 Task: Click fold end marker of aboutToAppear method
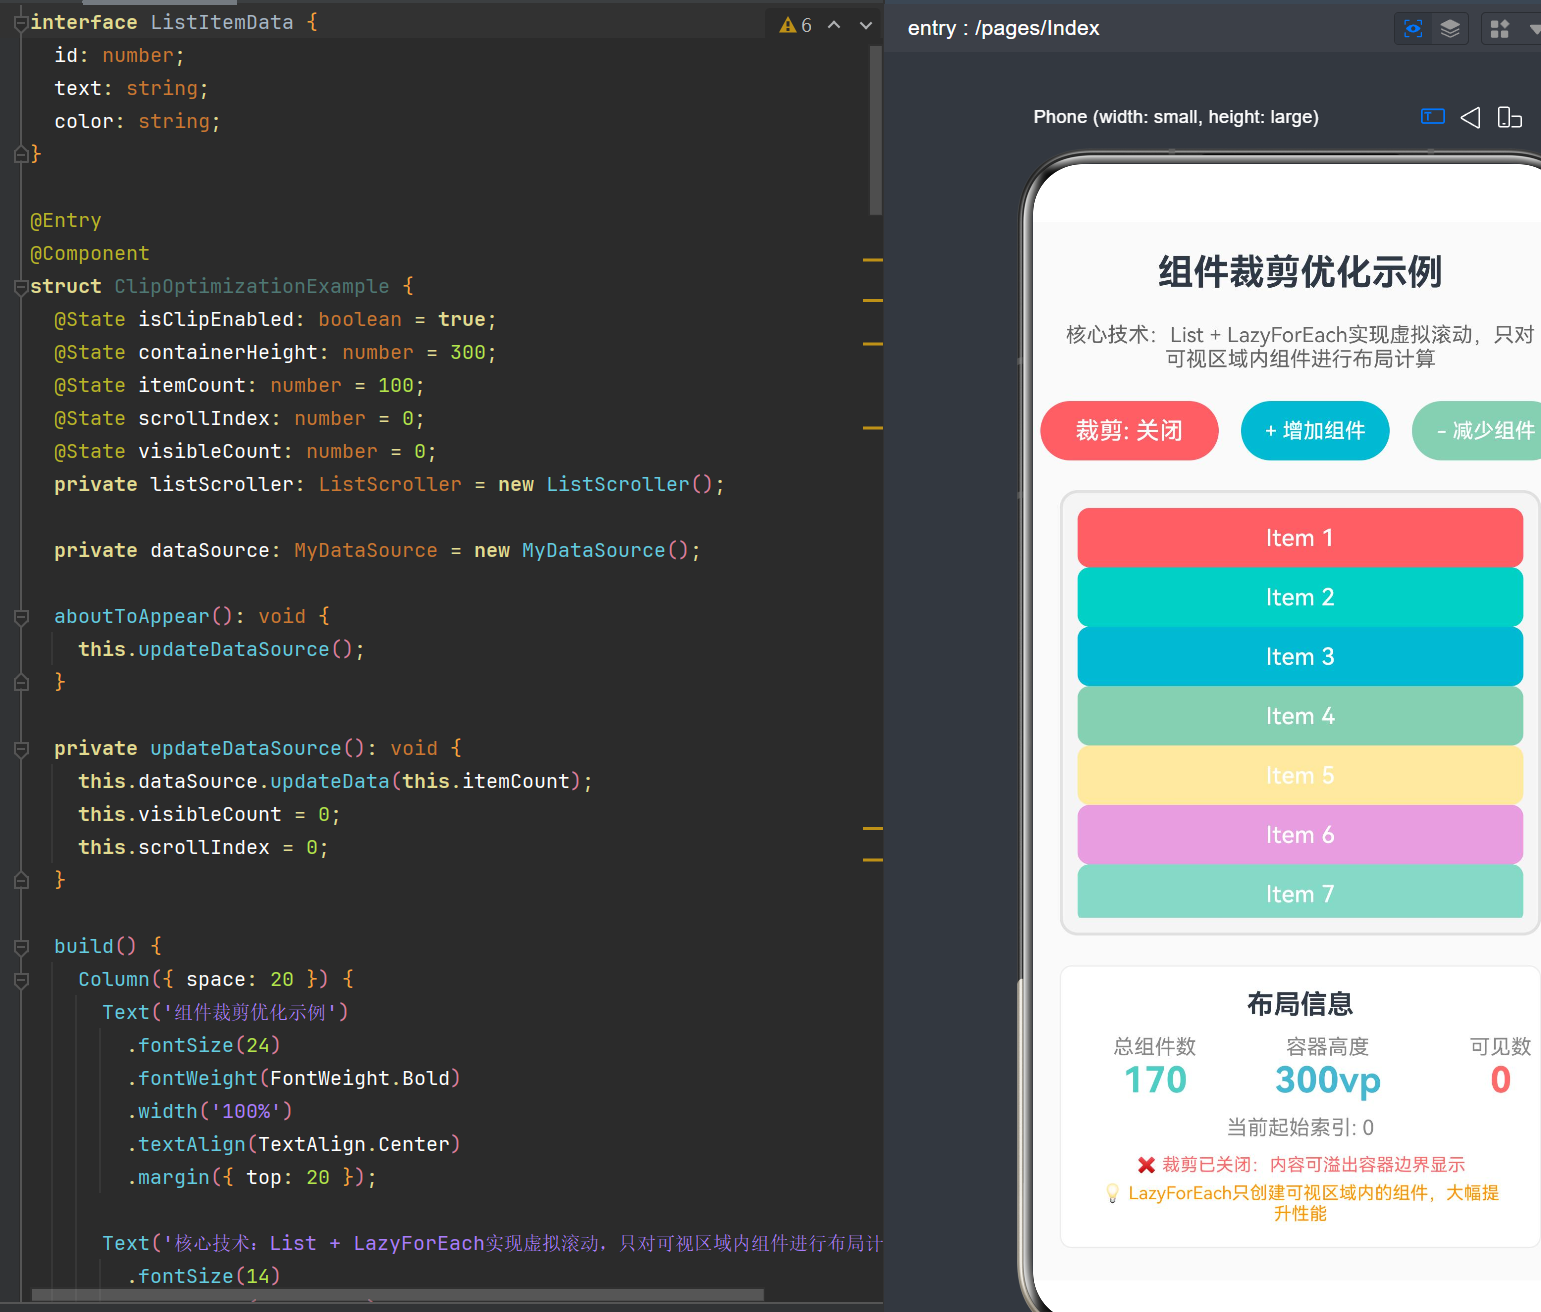21,682
